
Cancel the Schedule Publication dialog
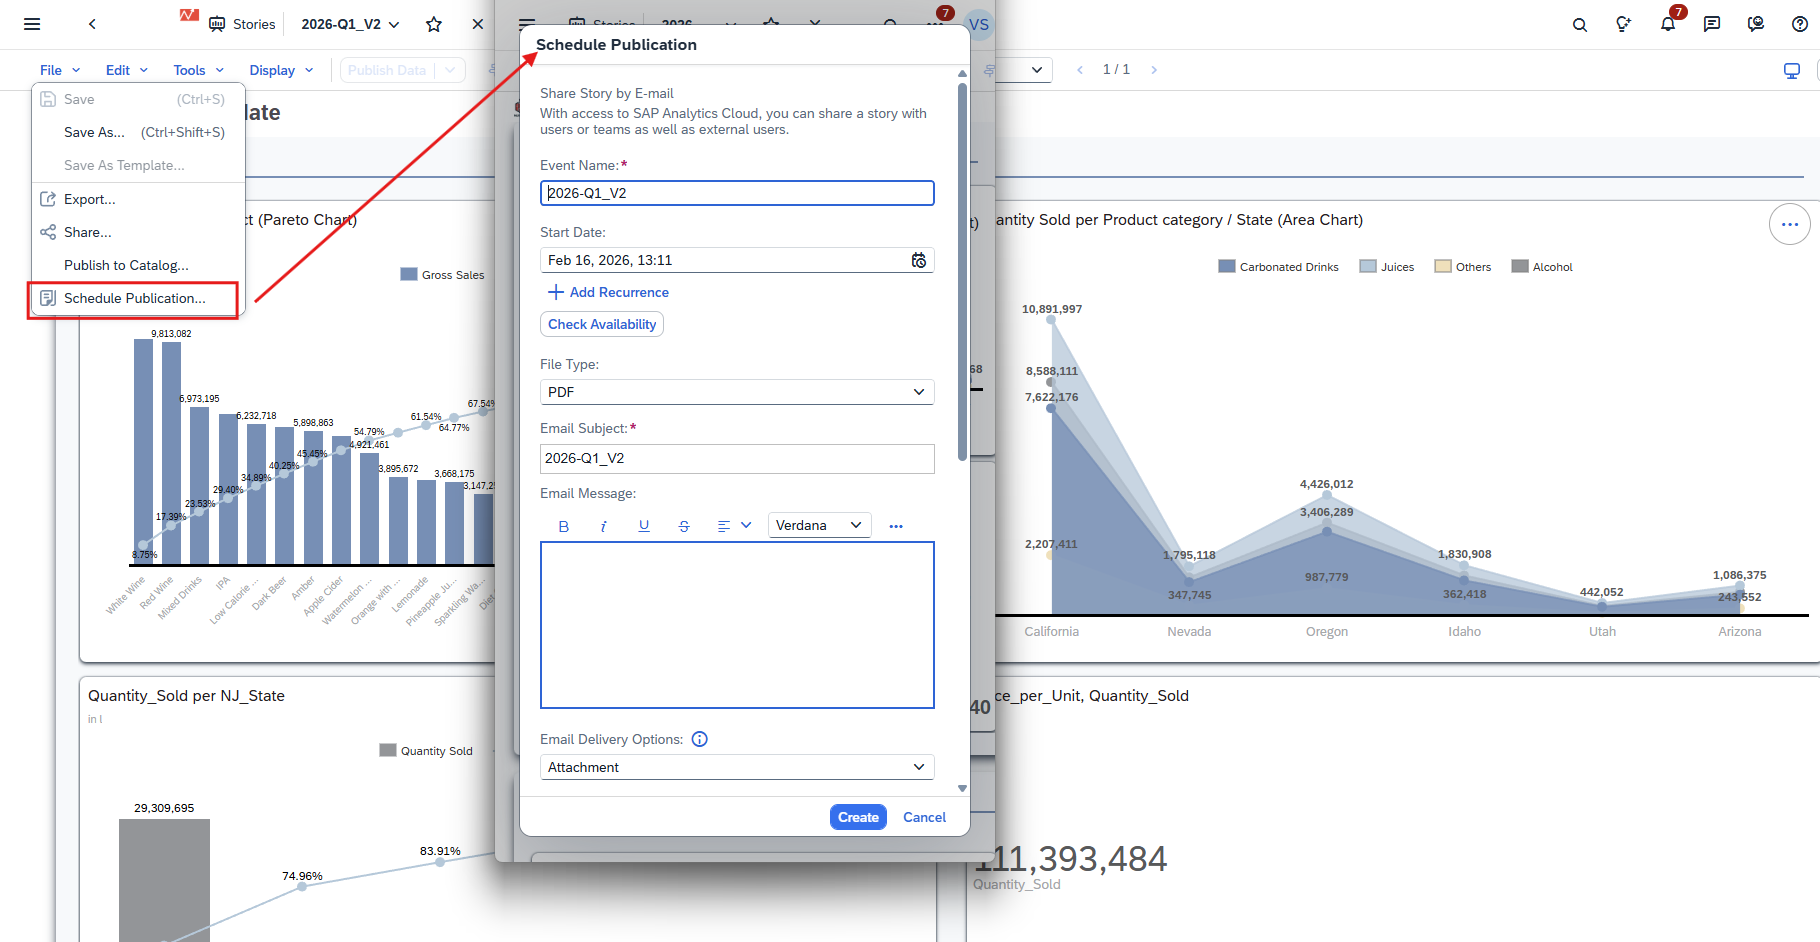[x=924, y=817]
